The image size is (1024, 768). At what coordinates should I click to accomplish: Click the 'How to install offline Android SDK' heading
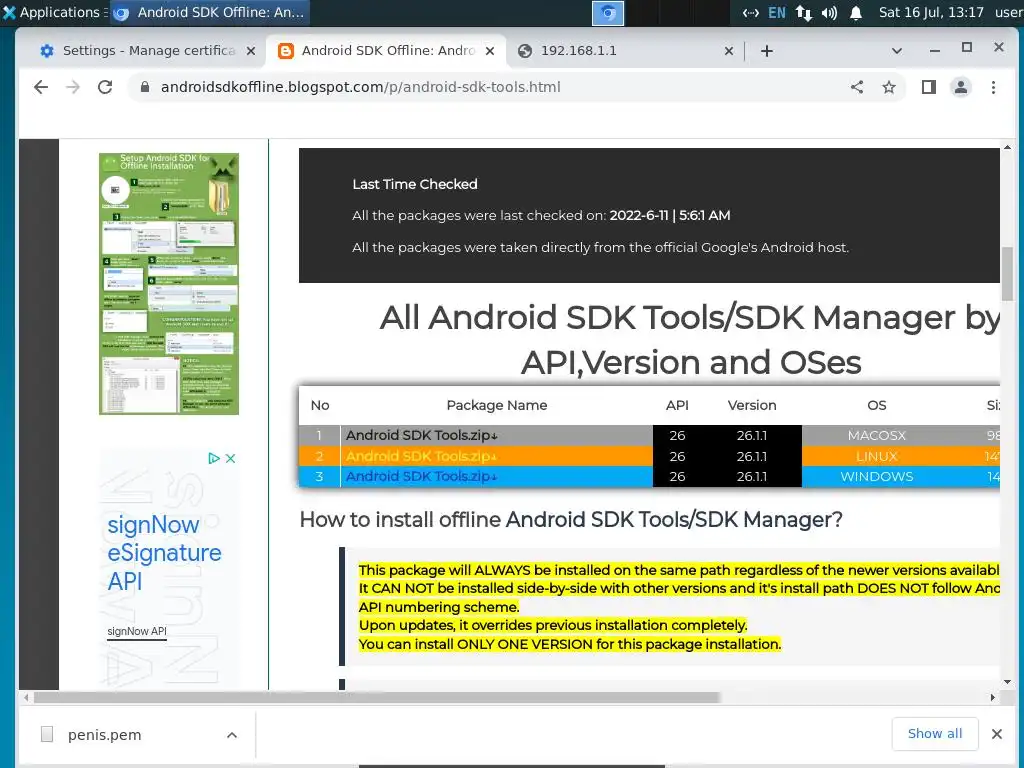pos(571,519)
